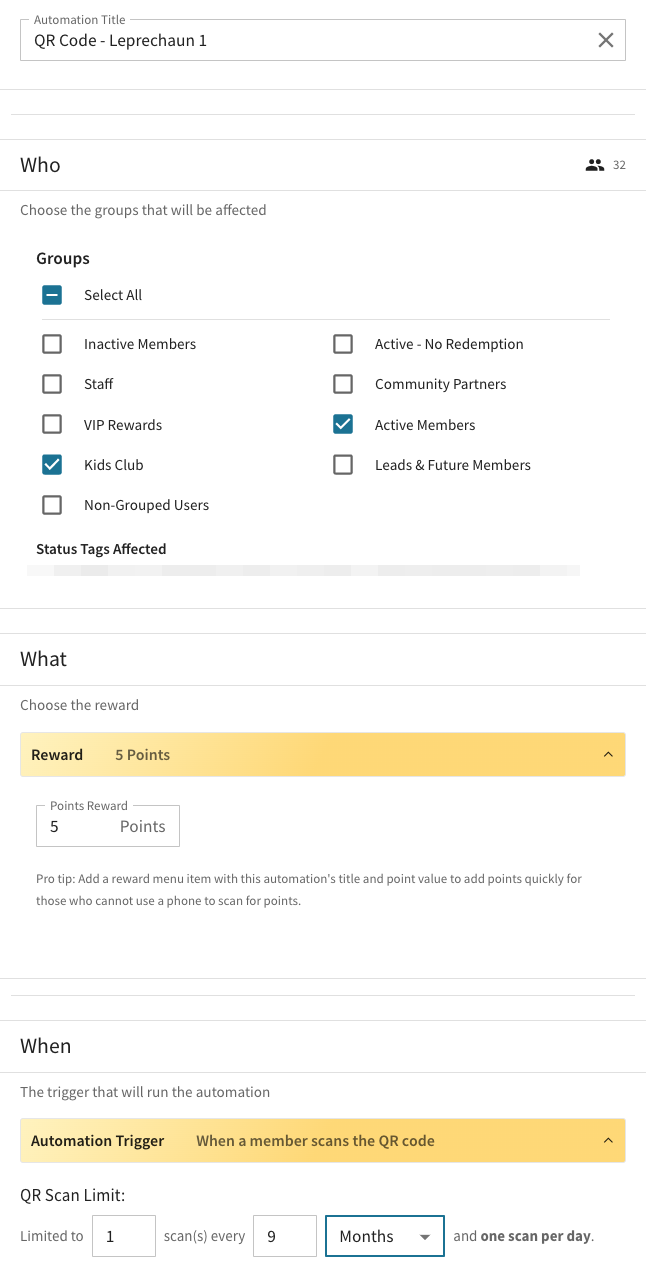The height and width of the screenshot is (1276, 646).
Task: Enable the Community Partners group
Action: tap(343, 384)
